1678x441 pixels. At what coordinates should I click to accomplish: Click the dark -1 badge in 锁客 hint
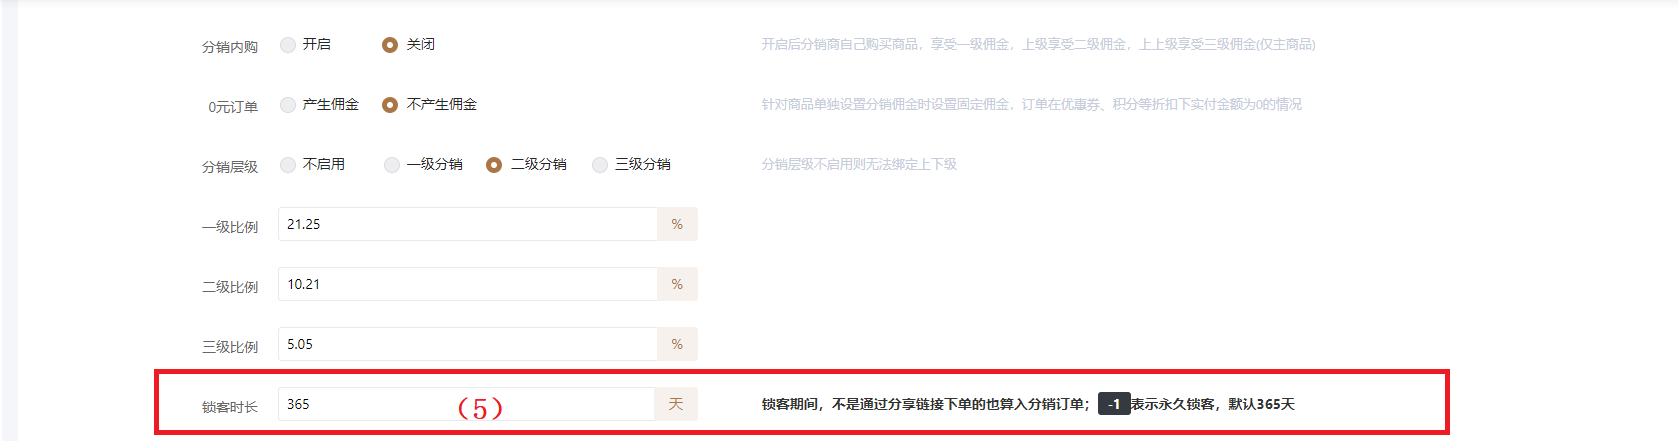pyautogui.click(x=1114, y=404)
